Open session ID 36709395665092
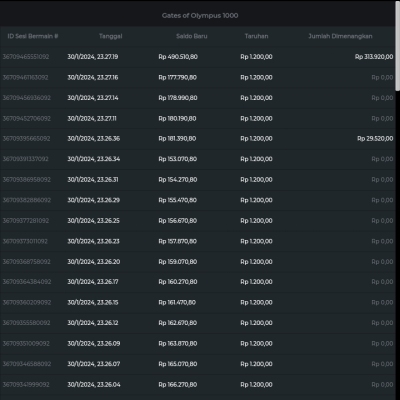This screenshot has width=400, height=400. tap(26, 138)
